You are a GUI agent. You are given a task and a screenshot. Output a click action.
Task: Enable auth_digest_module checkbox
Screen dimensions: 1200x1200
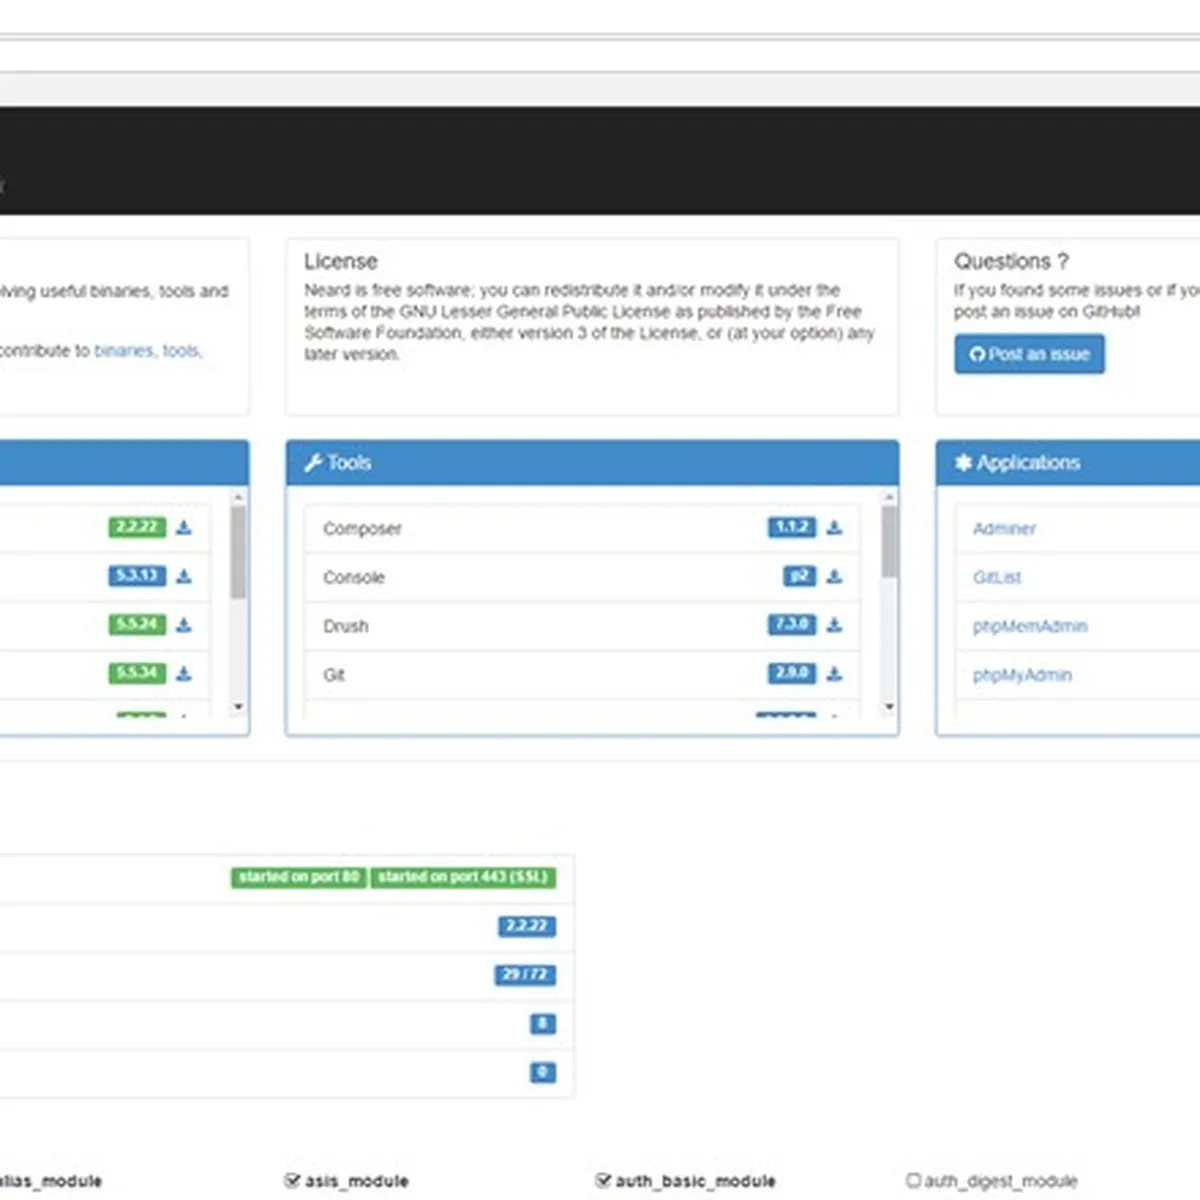[912, 1180]
